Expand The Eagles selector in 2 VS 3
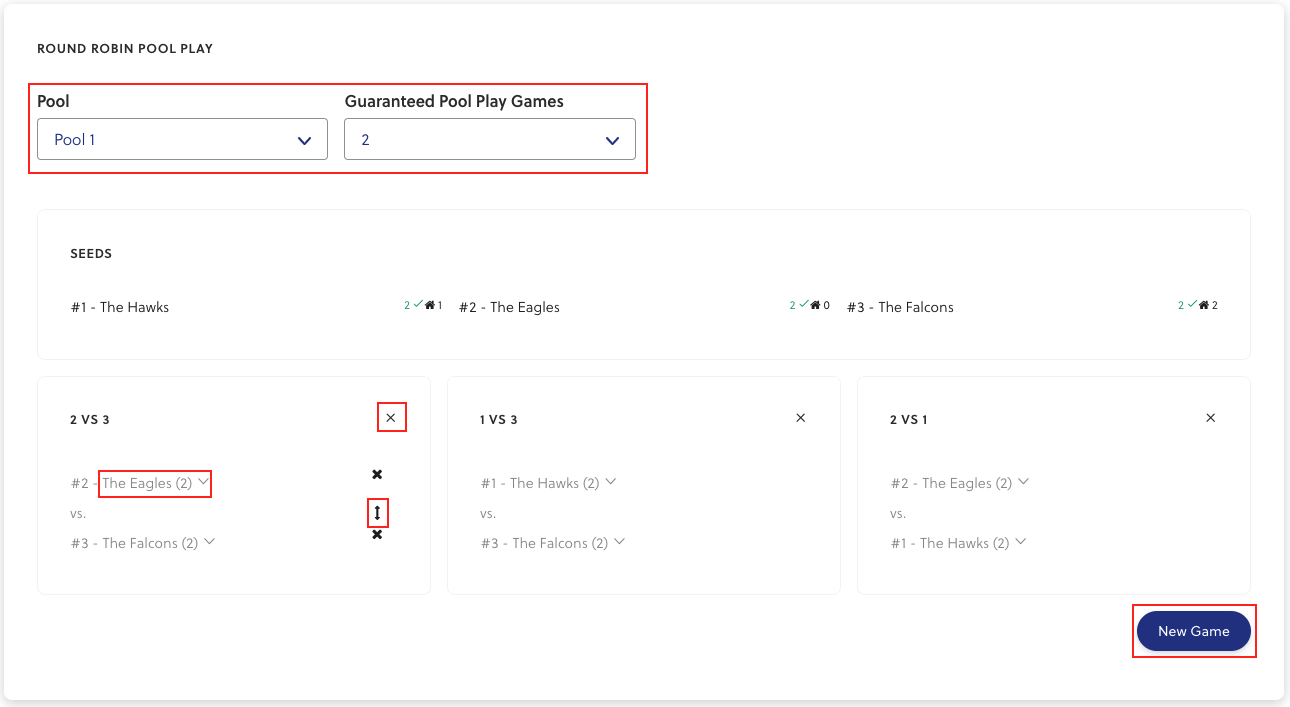Screen dimensions: 1290x707 click(x=155, y=483)
